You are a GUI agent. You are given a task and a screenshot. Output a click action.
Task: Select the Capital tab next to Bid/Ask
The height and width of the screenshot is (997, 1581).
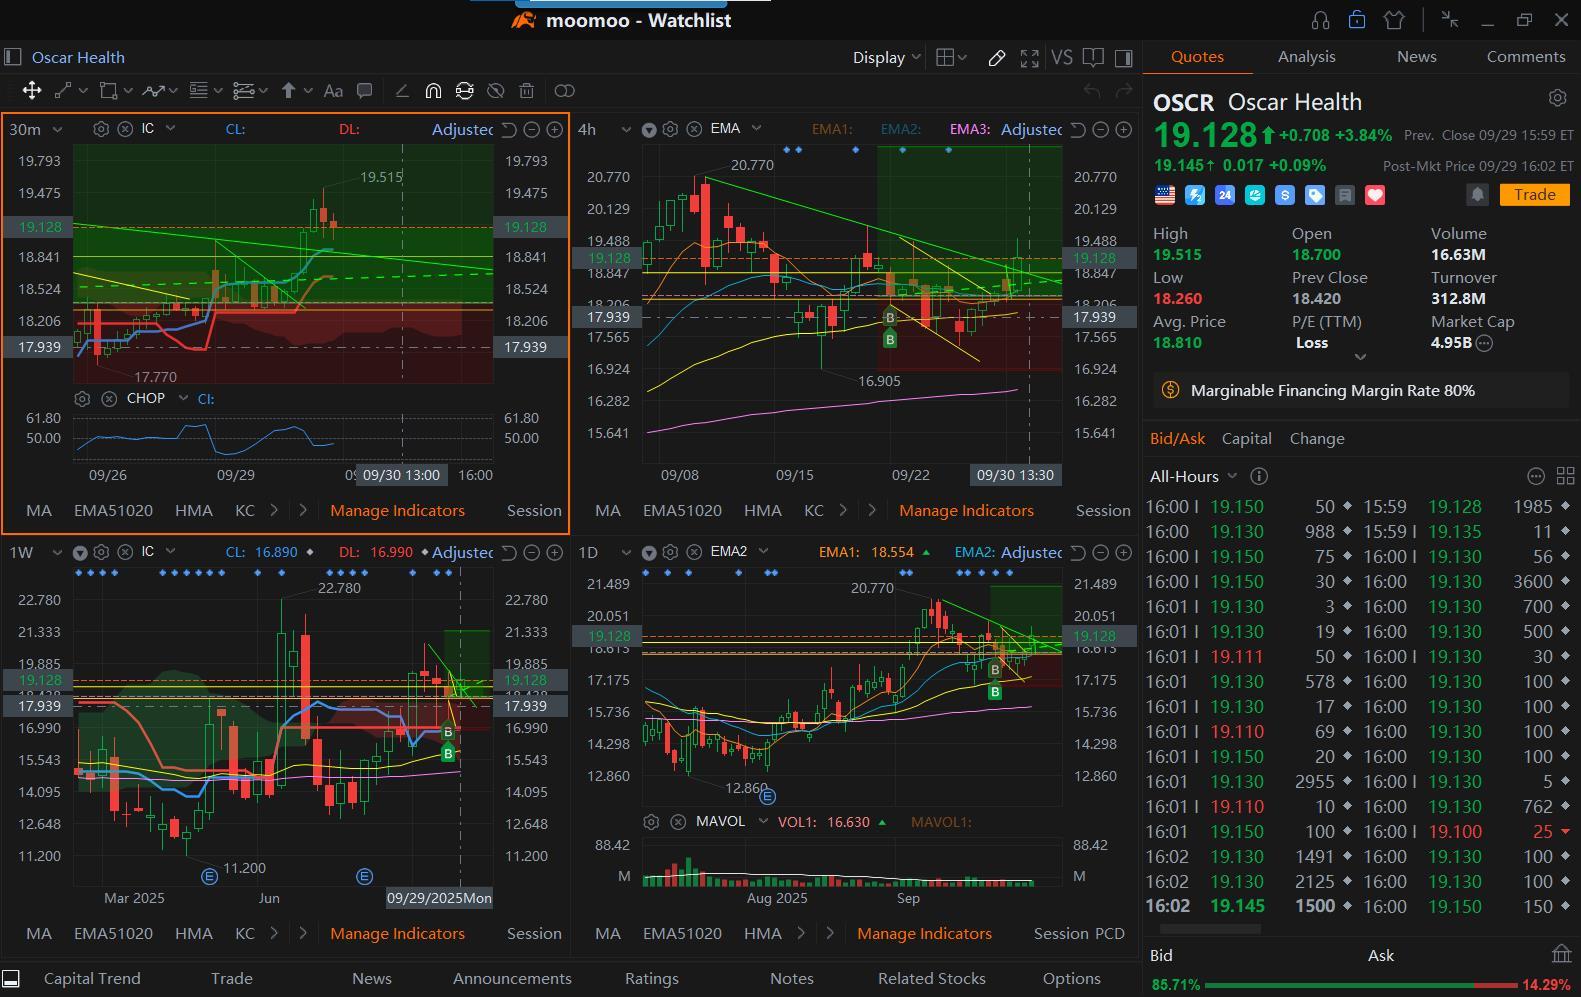pyautogui.click(x=1246, y=439)
